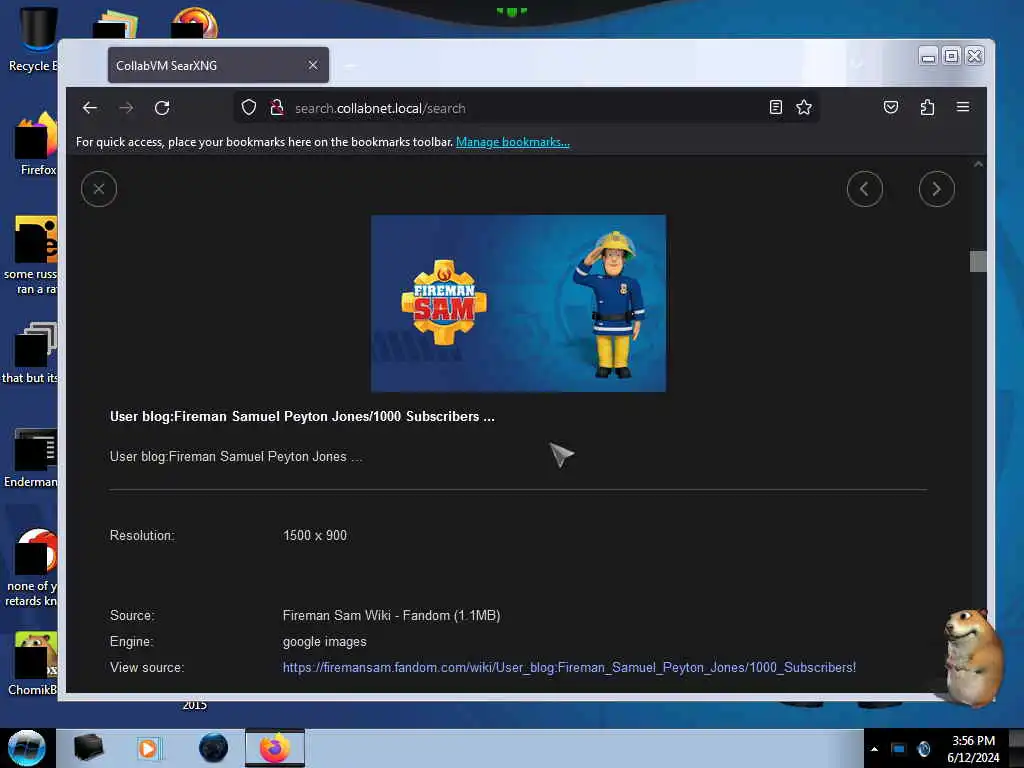
Task: Select the resolution value 1500 x 900
Action: [315, 536]
